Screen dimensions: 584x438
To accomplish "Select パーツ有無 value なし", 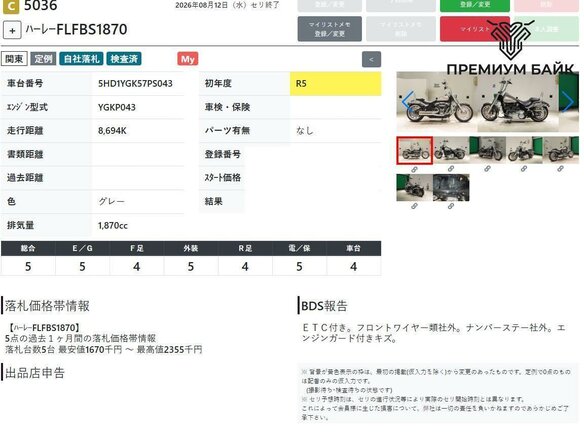I will (x=305, y=131).
